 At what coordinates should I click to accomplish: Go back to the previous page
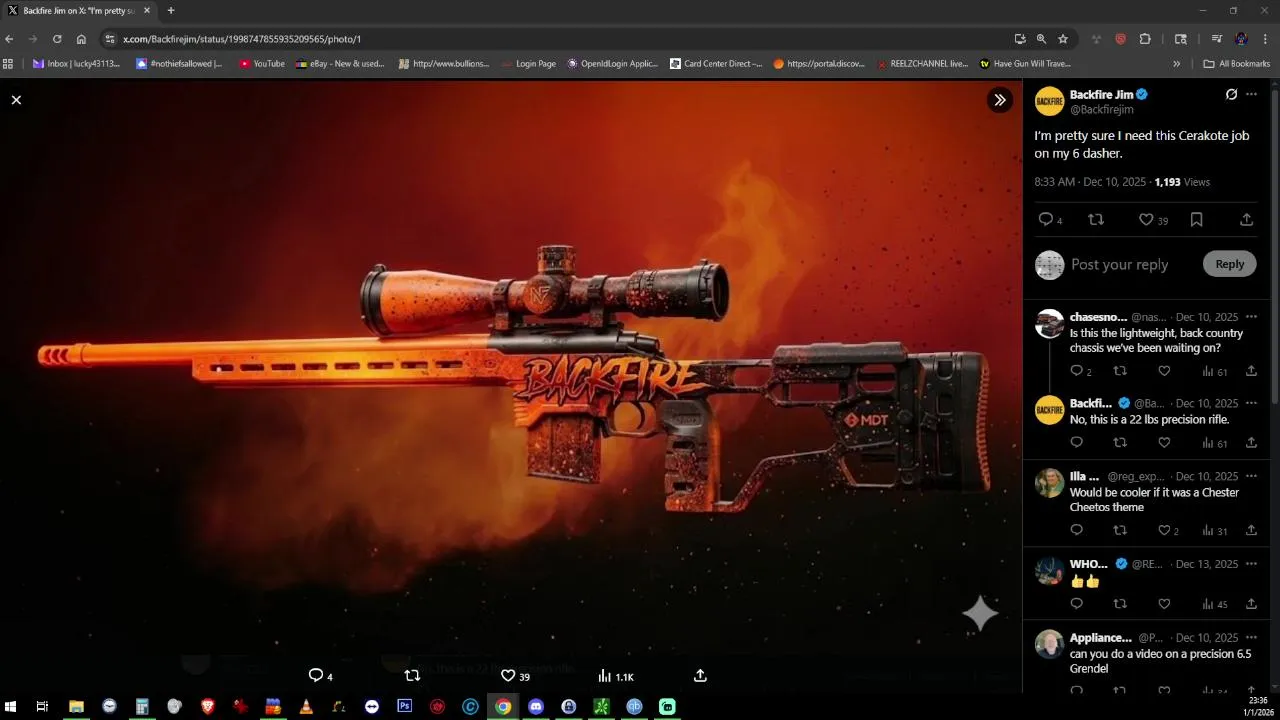(9, 39)
